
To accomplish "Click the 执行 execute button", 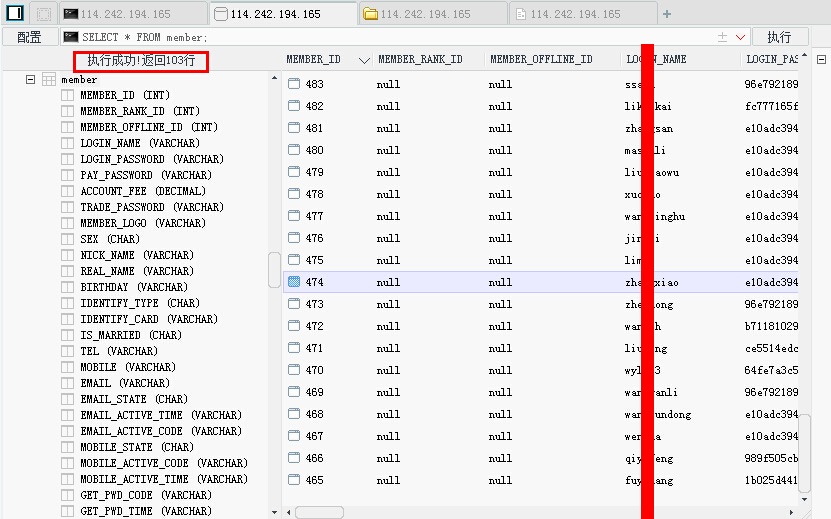I will pos(780,37).
